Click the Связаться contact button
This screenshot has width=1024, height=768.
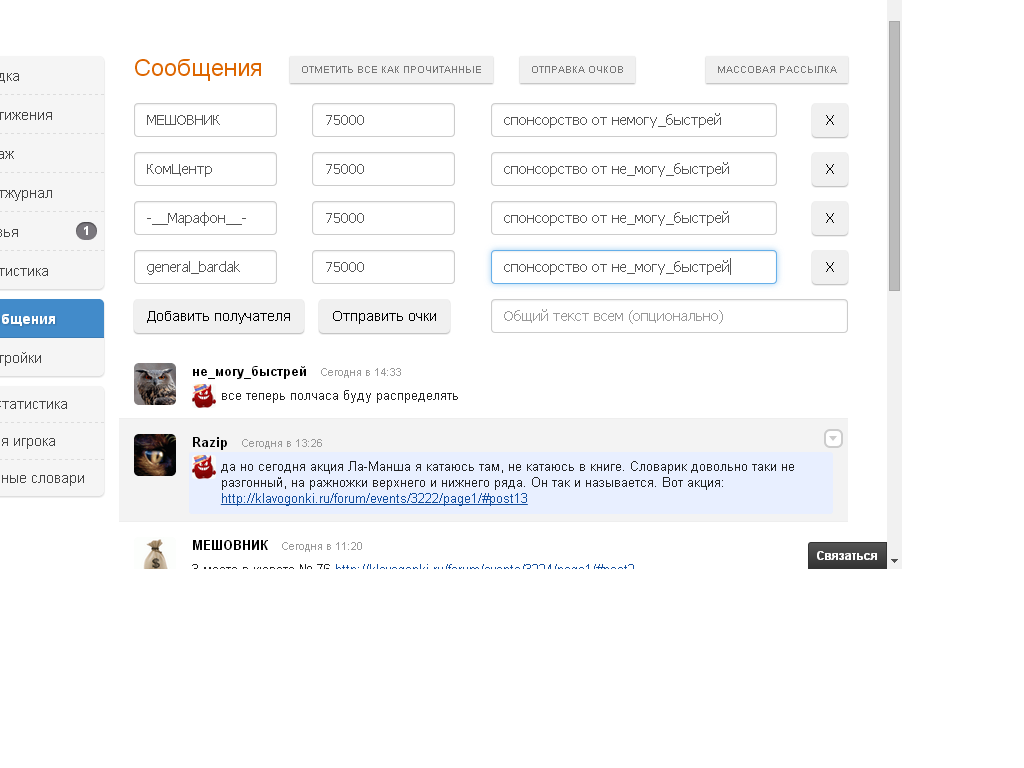[x=847, y=556]
